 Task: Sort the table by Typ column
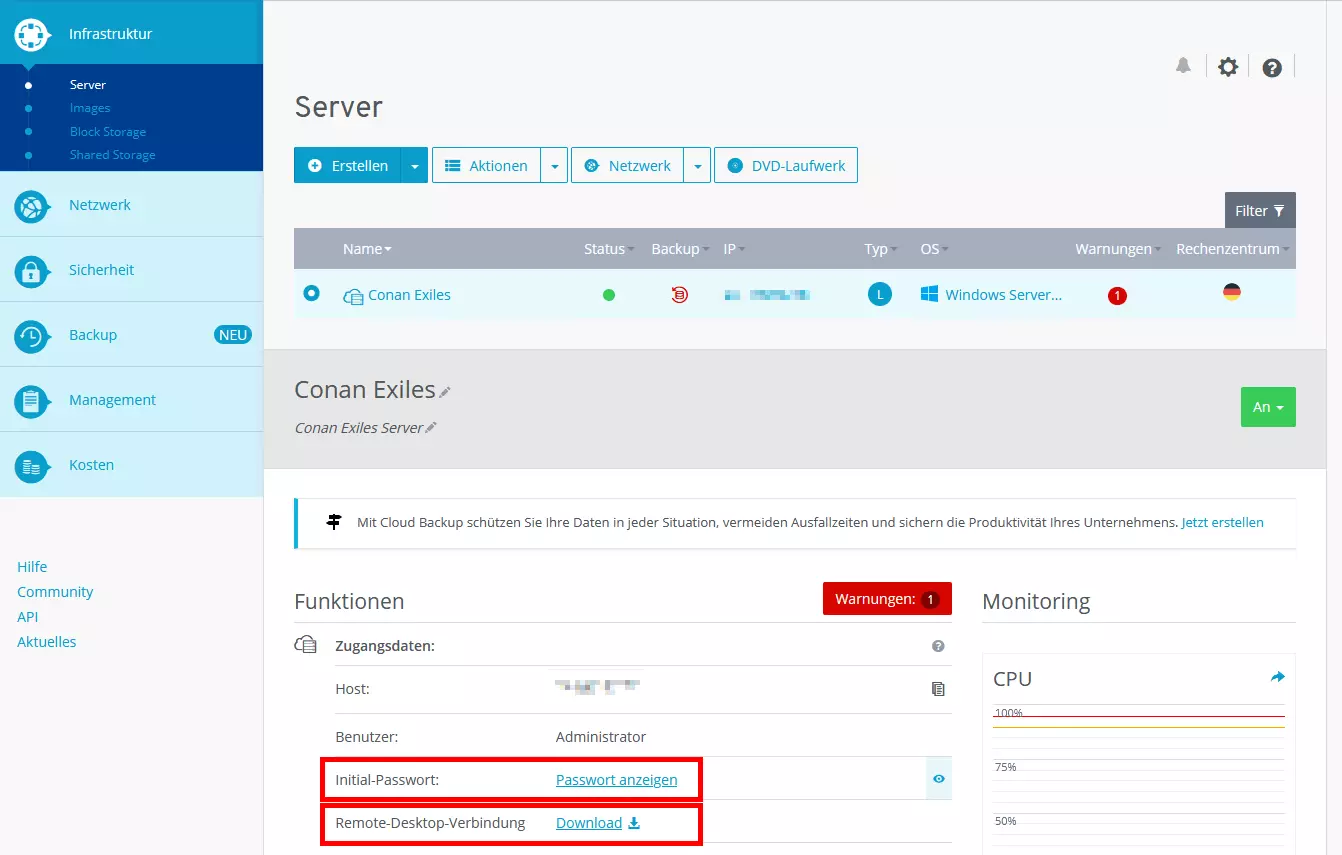pos(881,249)
